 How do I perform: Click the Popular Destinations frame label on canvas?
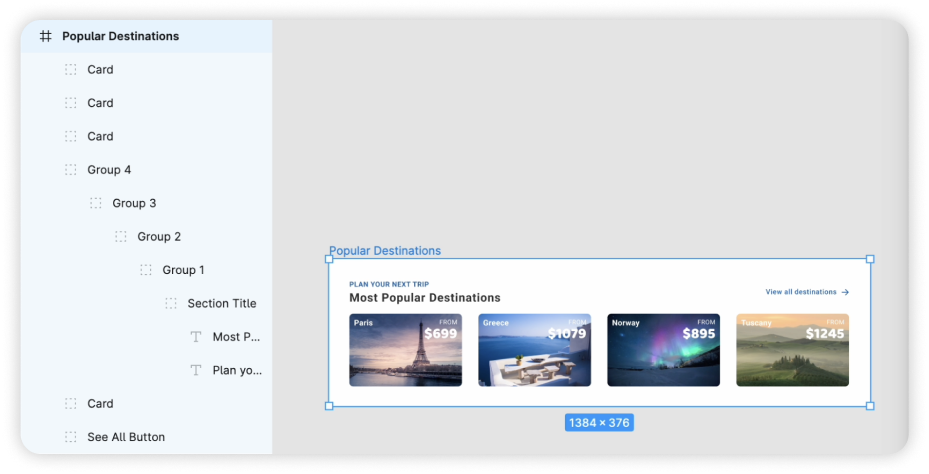385,251
